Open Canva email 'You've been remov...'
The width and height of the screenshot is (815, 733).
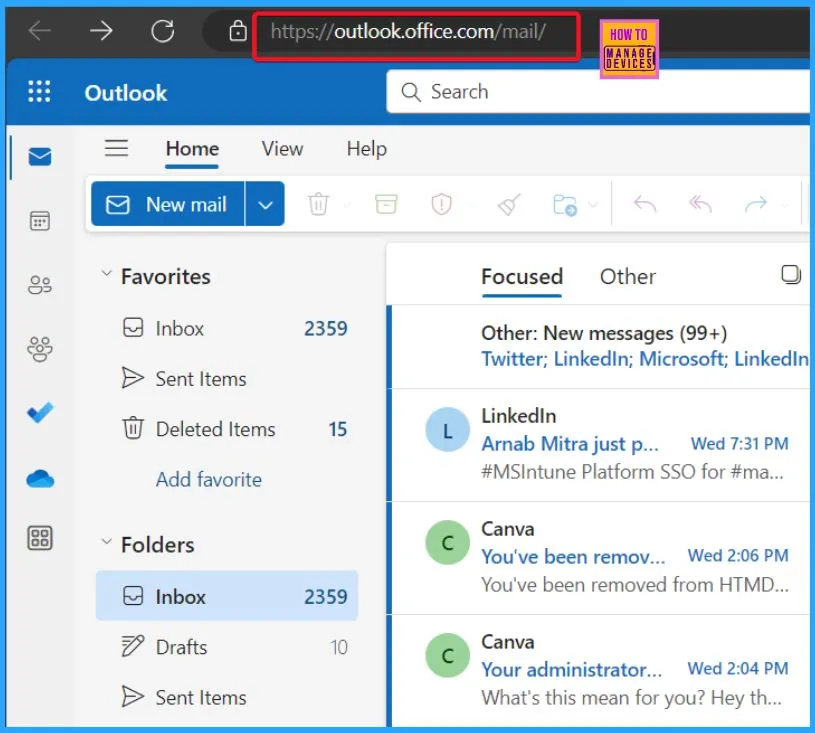pos(600,558)
